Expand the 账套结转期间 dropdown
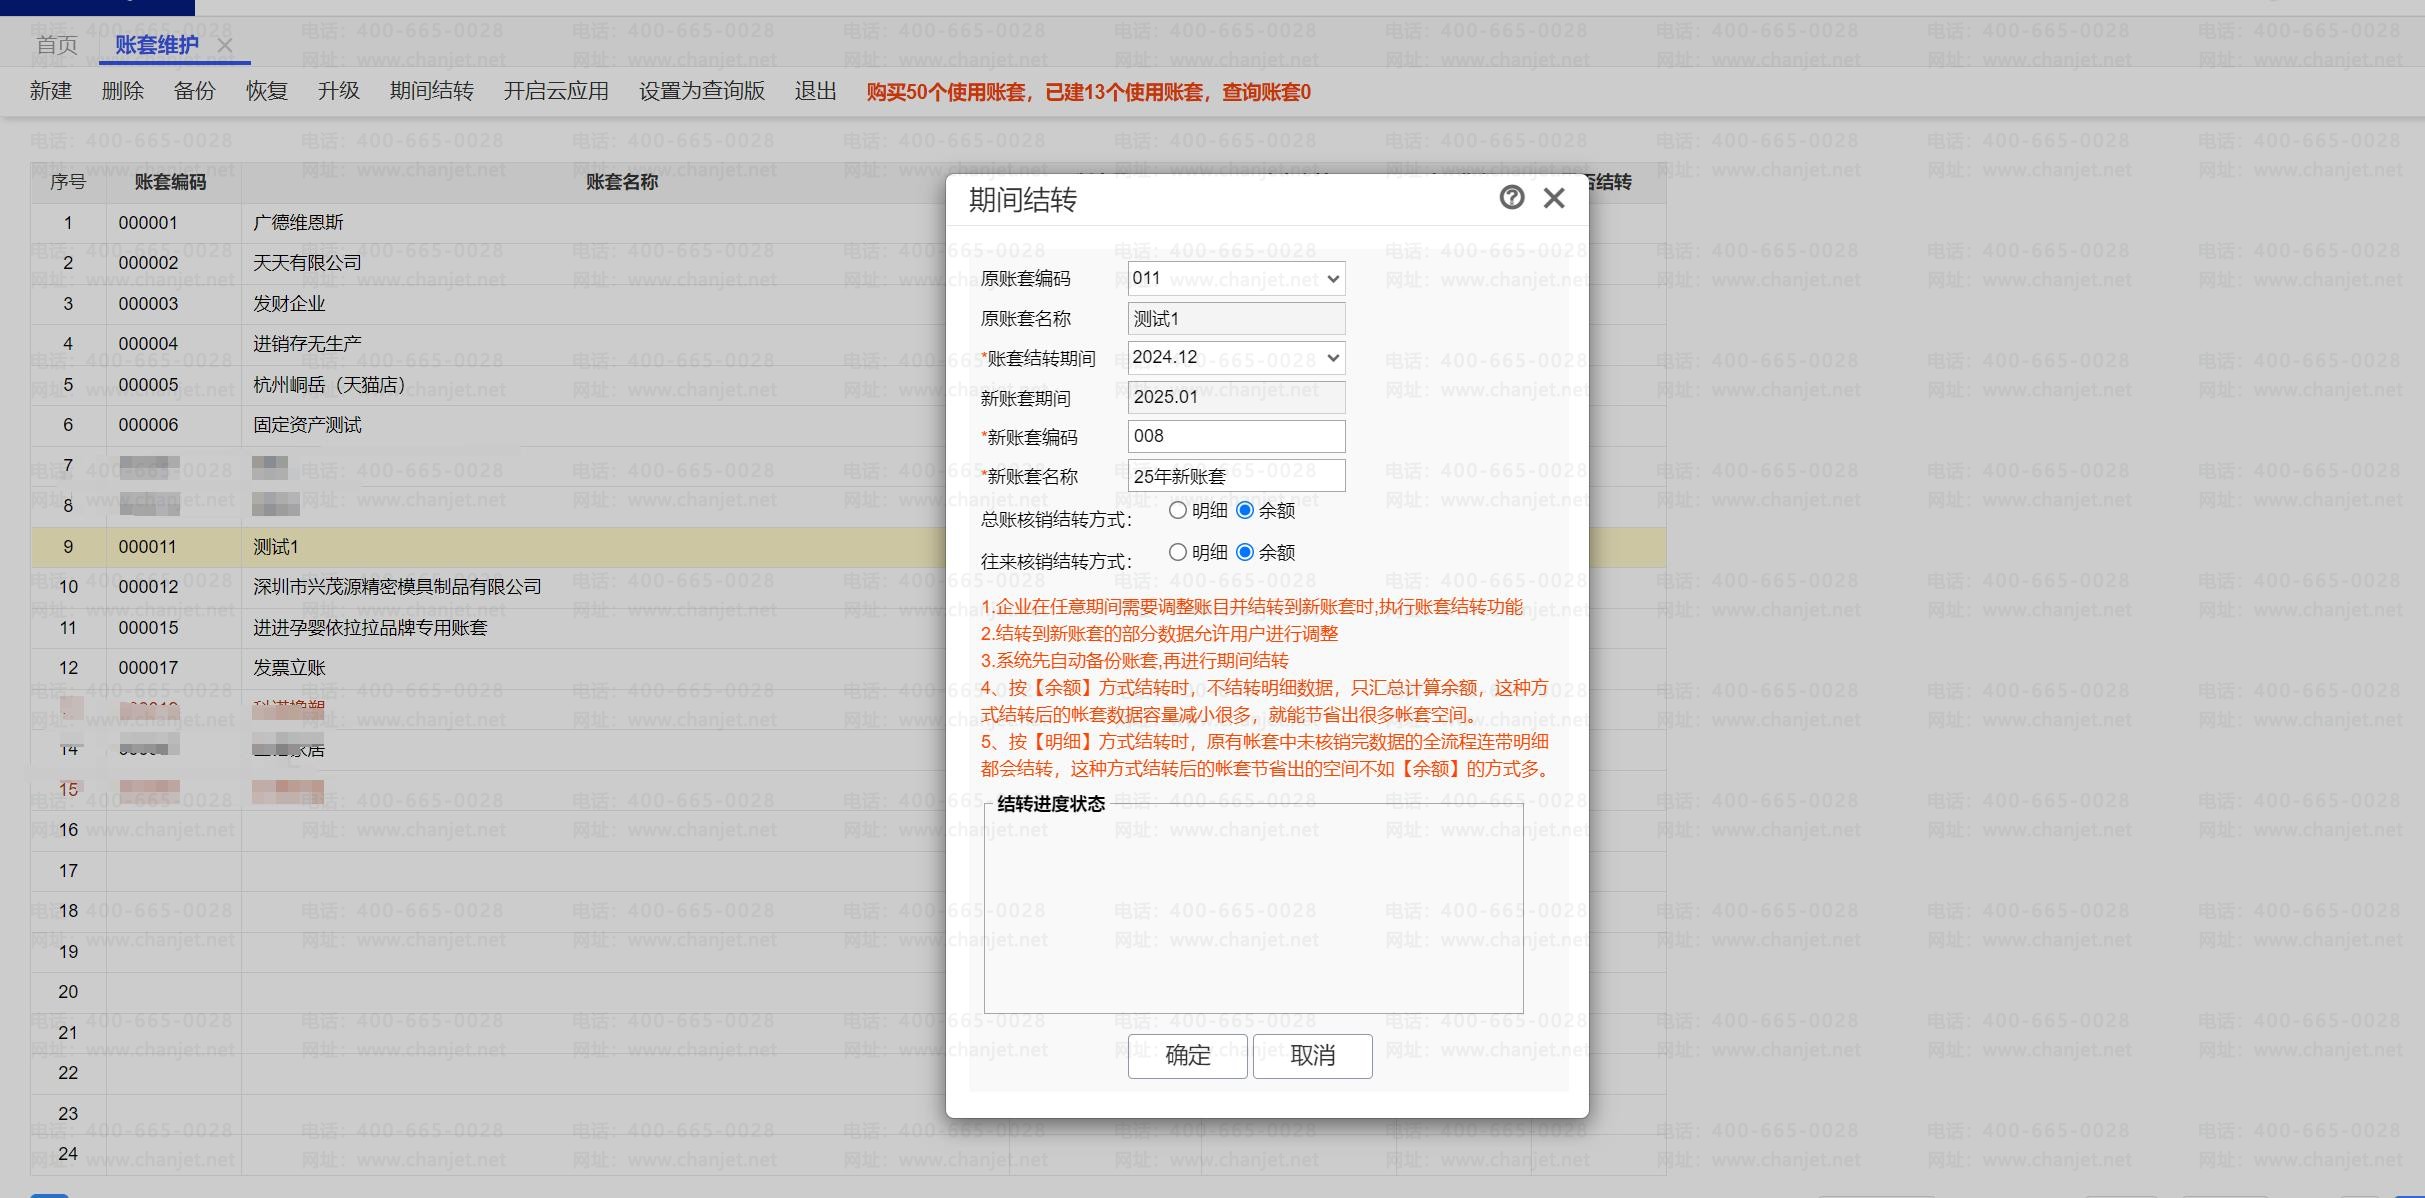 1236,358
